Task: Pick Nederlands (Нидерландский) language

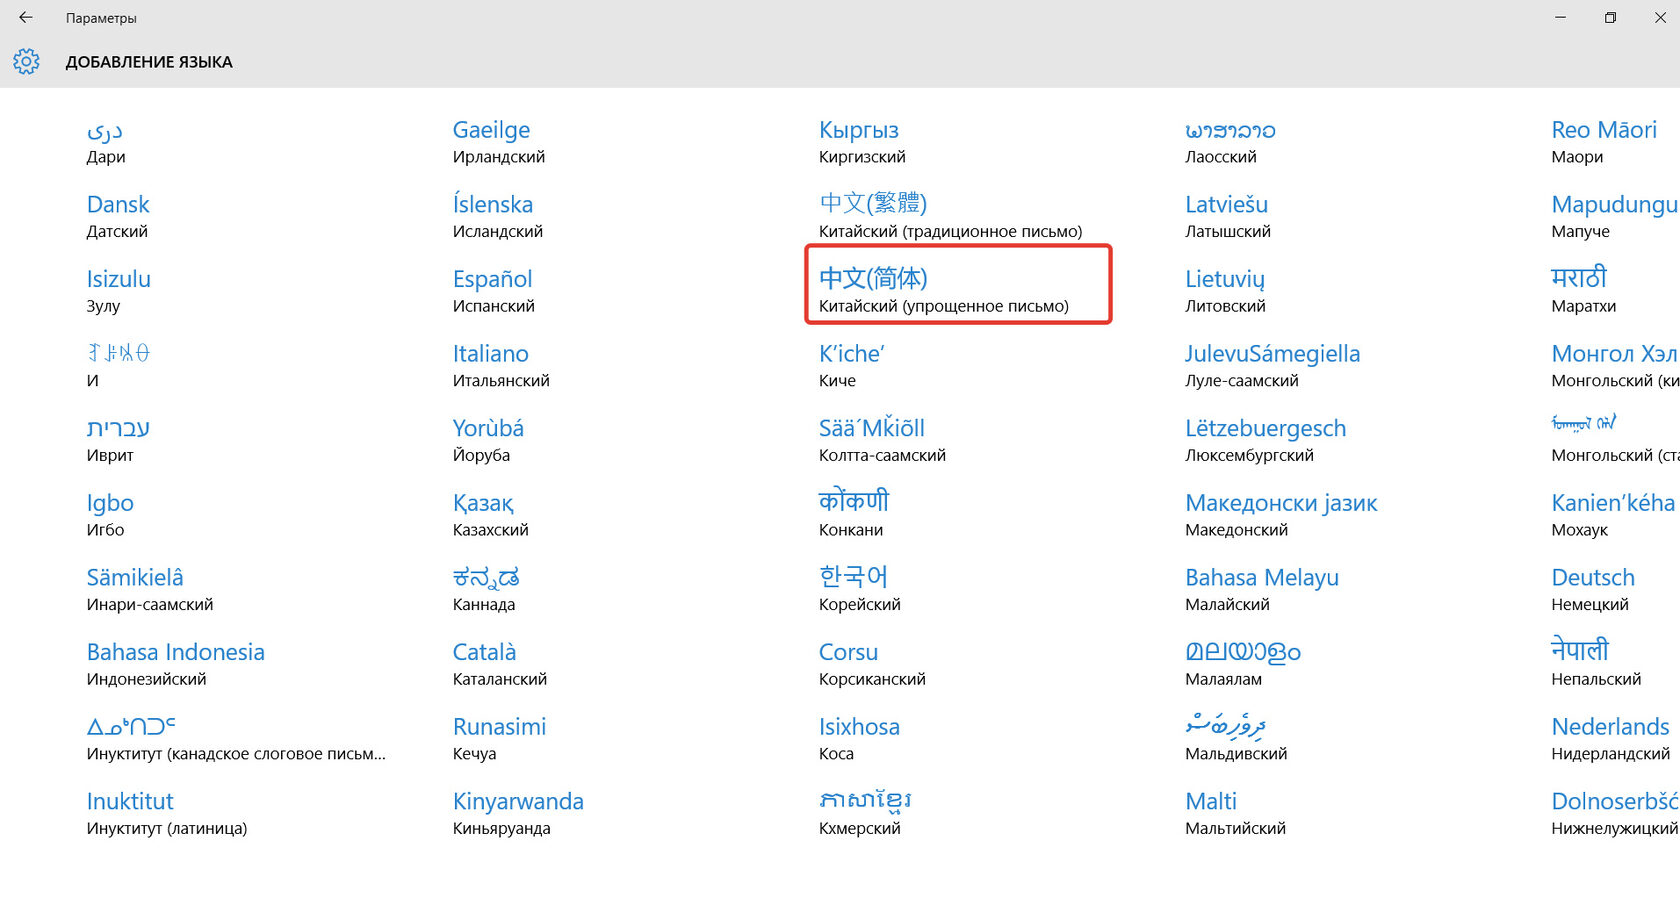Action: [1611, 739]
